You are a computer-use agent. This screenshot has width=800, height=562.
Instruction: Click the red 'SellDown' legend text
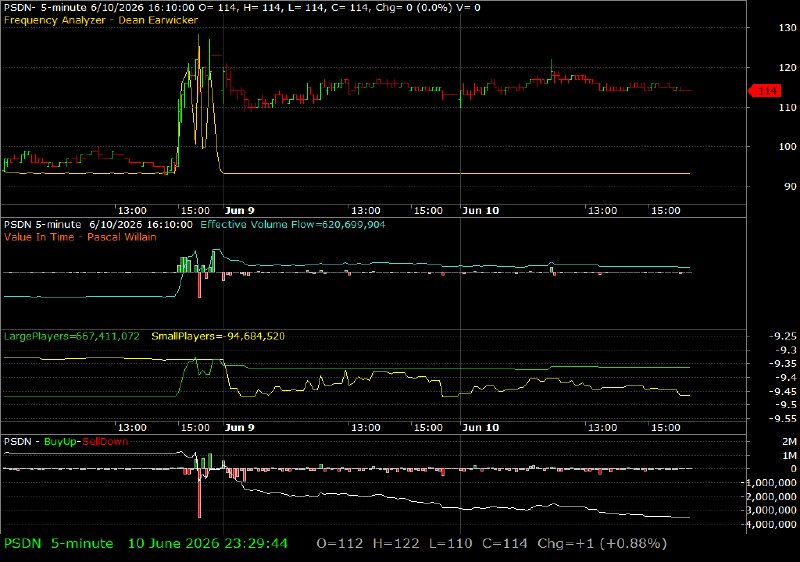[105, 442]
